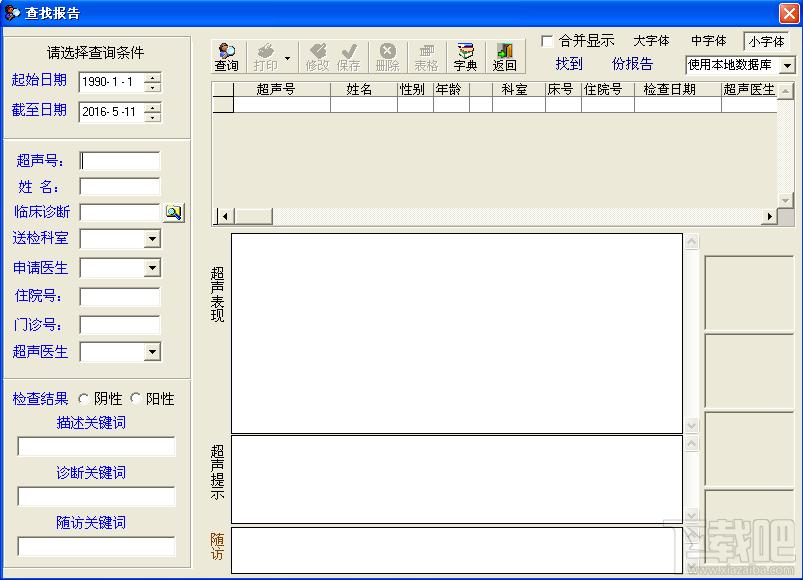Screen dimensions: 803x580
Task: Click the 科室 column header
Action: [519, 89]
